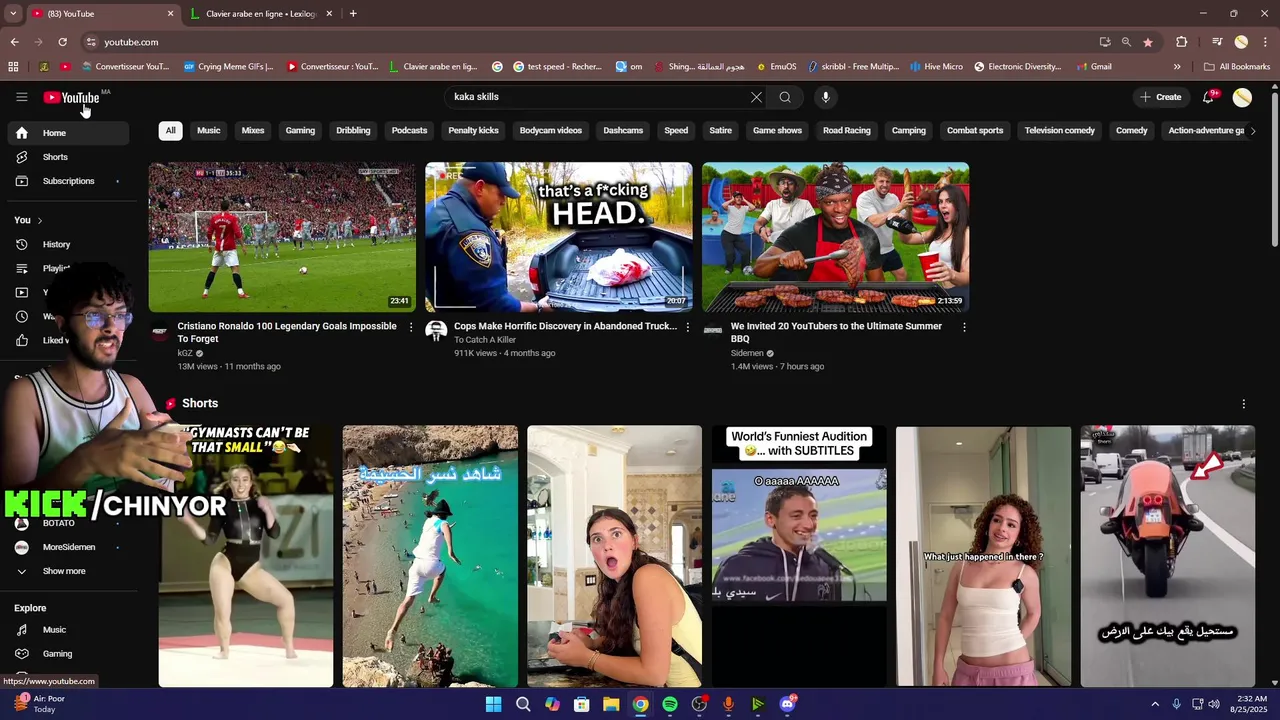Open the notifications bell

click(x=1208, y=97)
